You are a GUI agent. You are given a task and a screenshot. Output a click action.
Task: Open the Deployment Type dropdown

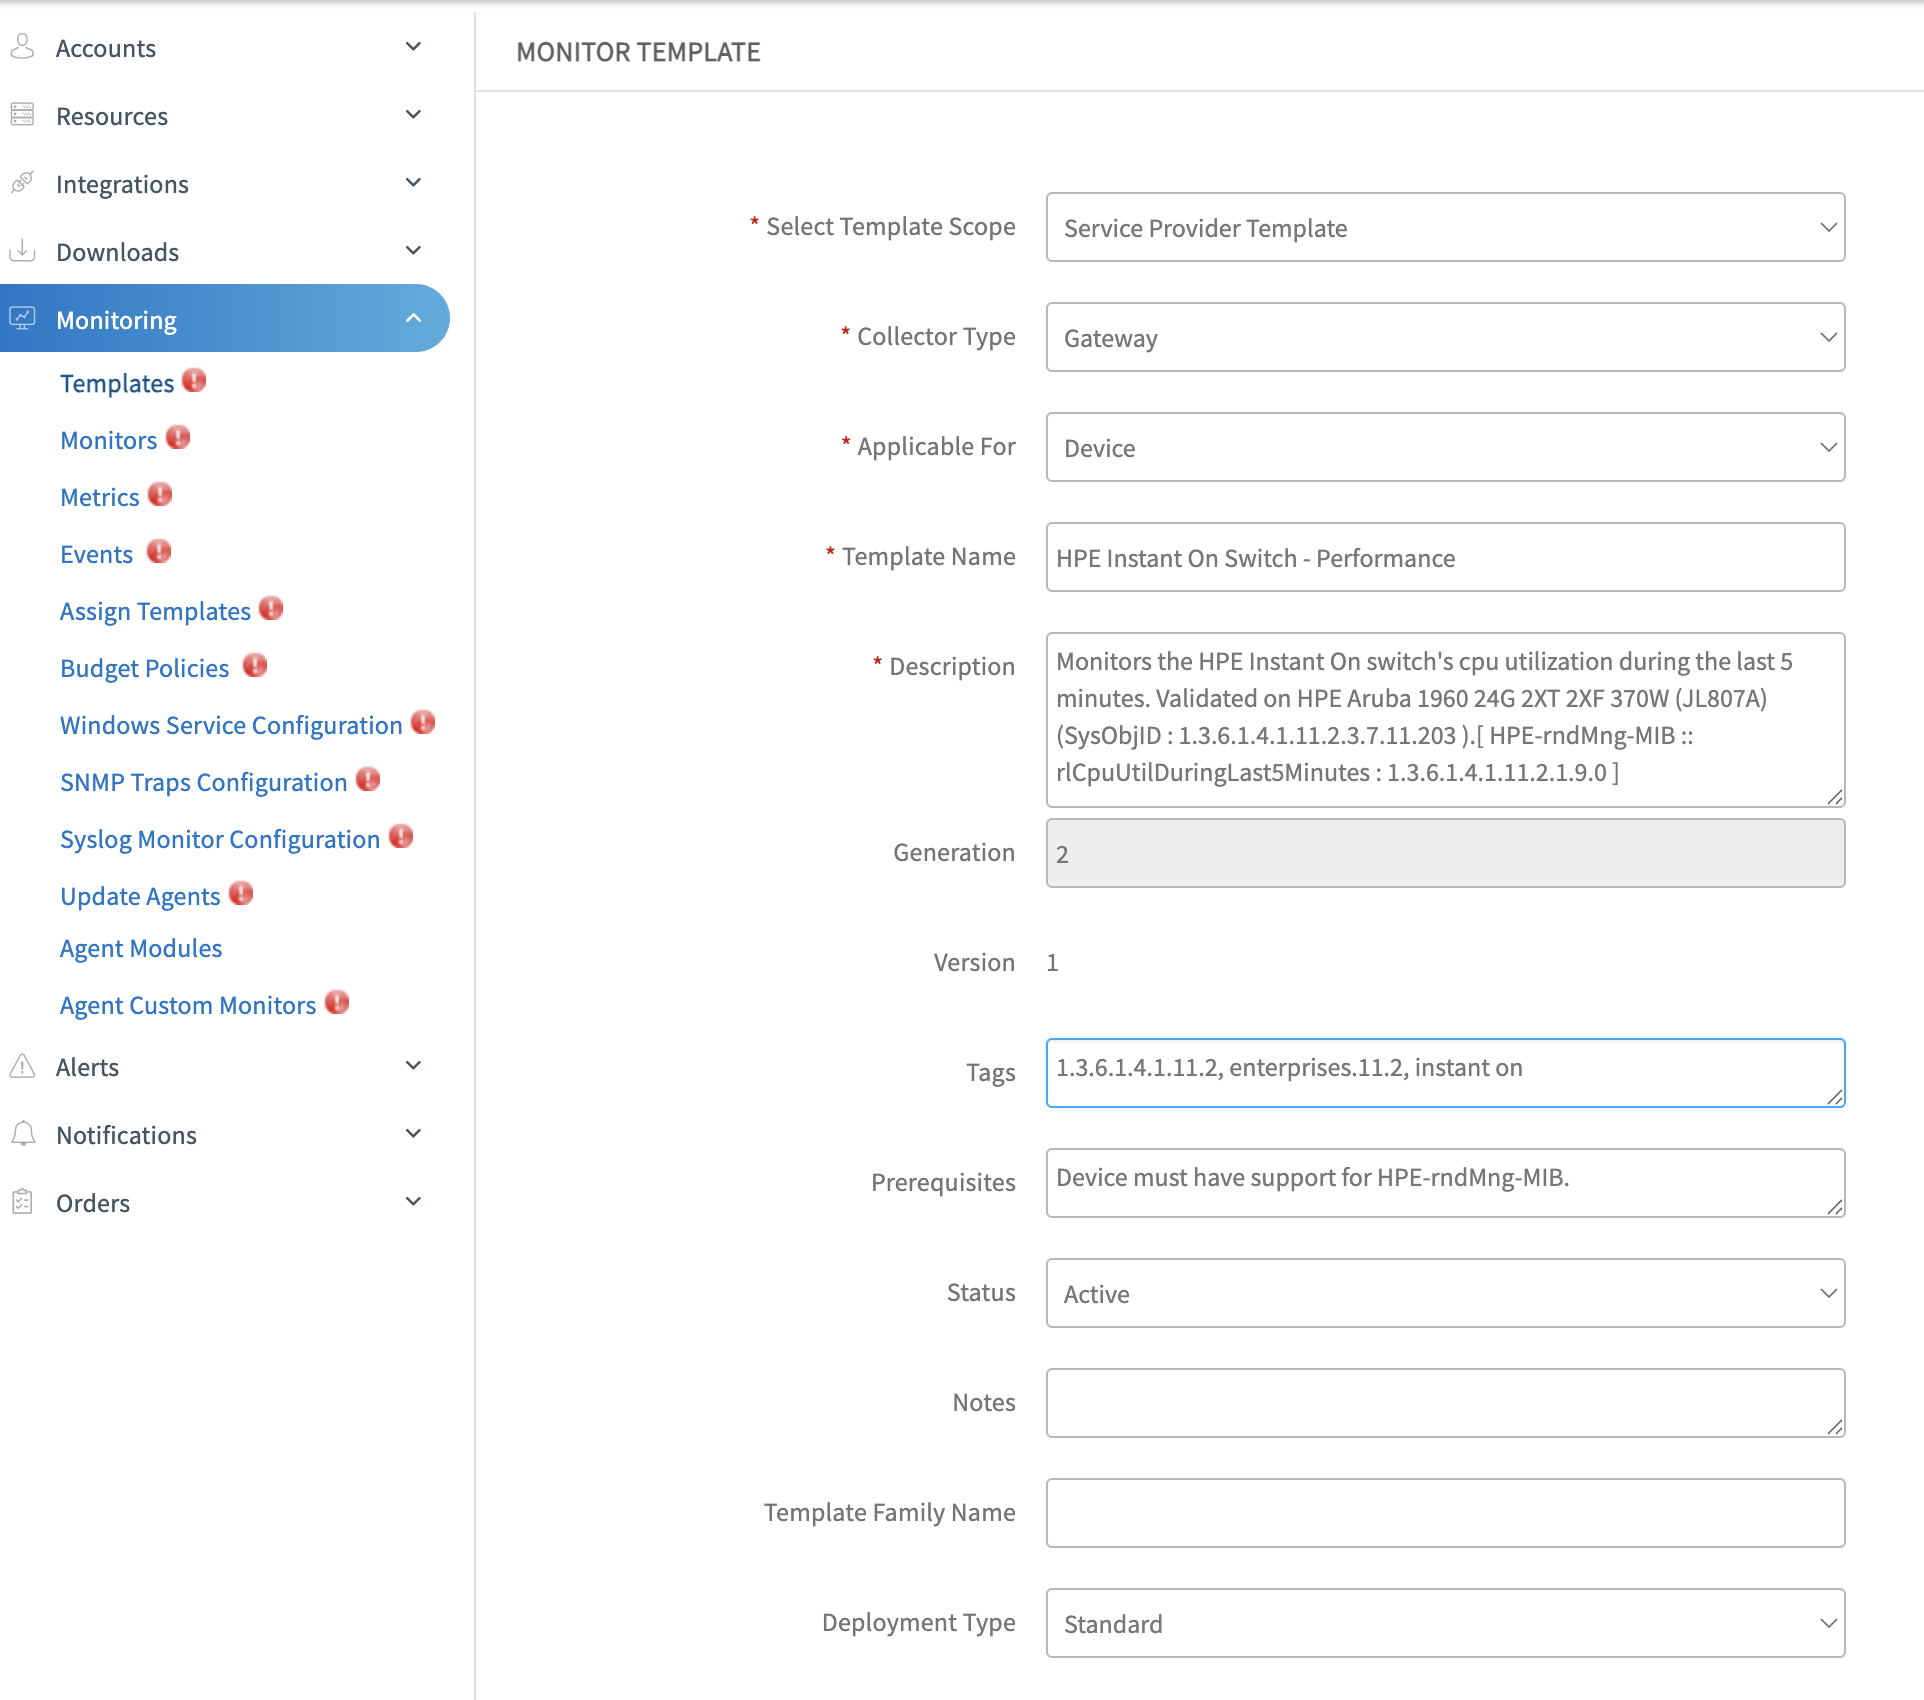pos(1445,1623)
